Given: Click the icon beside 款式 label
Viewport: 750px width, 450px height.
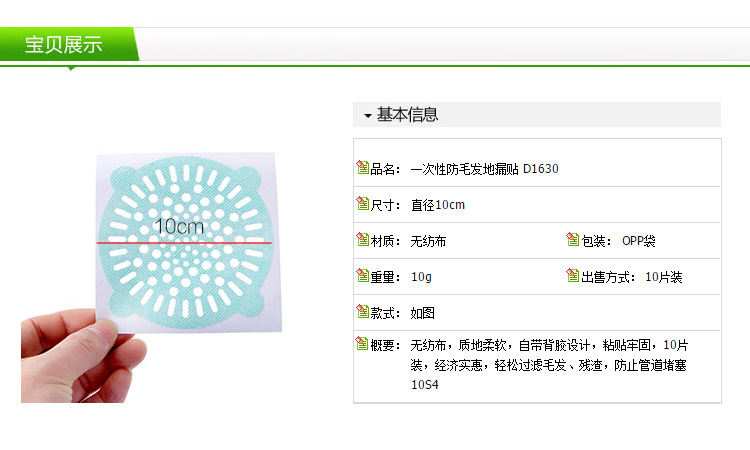Looking at the screenshot, I should pos(363,312).
